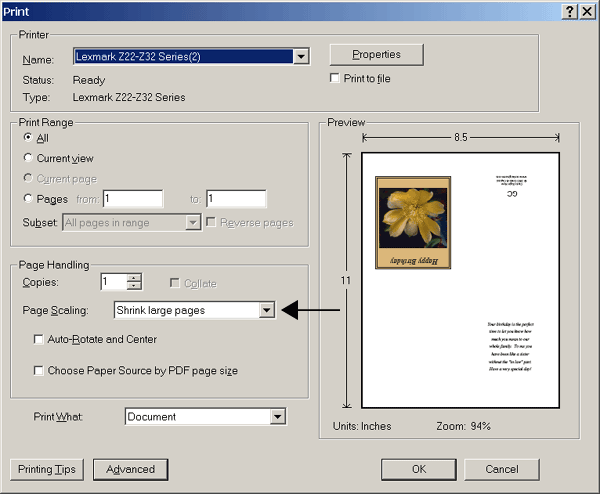Increase copies using the up spinner arrow
The width and height of the screenshot is (600, 494).
pyautogui.click(x=134, y=277)
